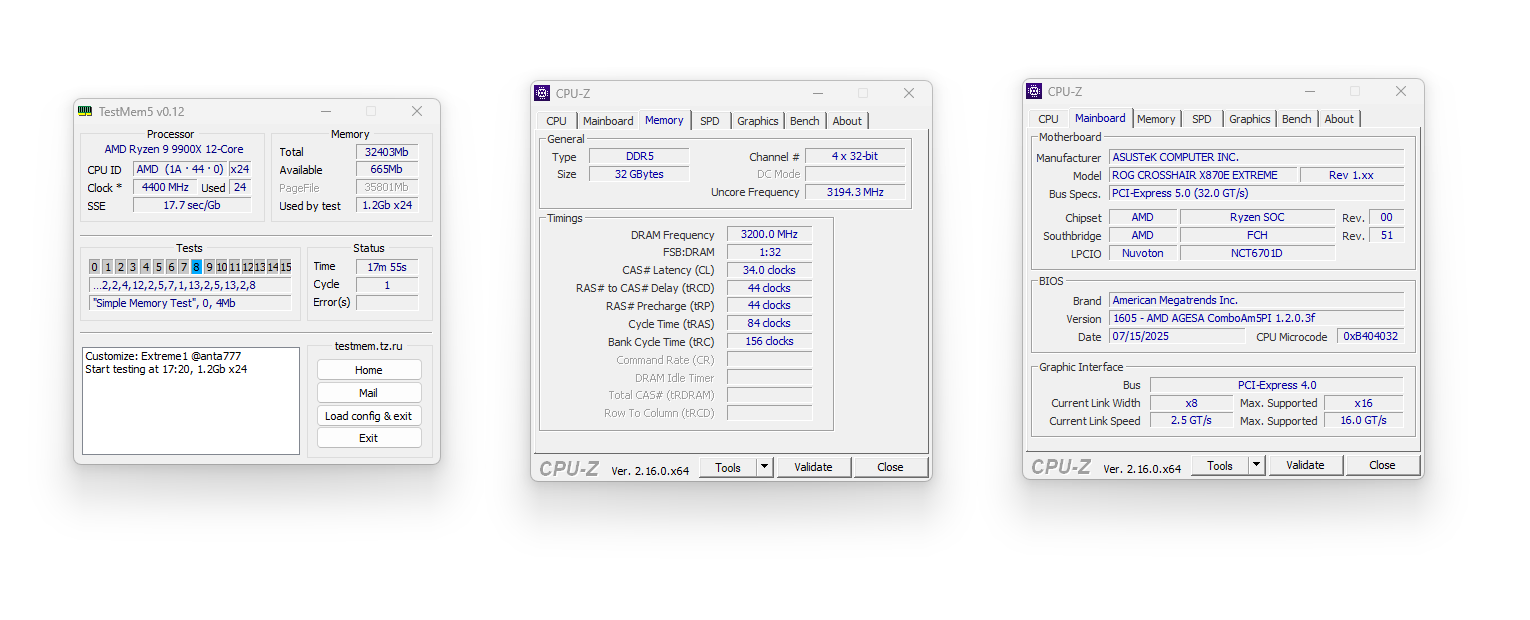The width and height of the screenshot is (1530, 620).
Task: Click the BIOS Version field starting with "1605"
Action: (1256, 318)
